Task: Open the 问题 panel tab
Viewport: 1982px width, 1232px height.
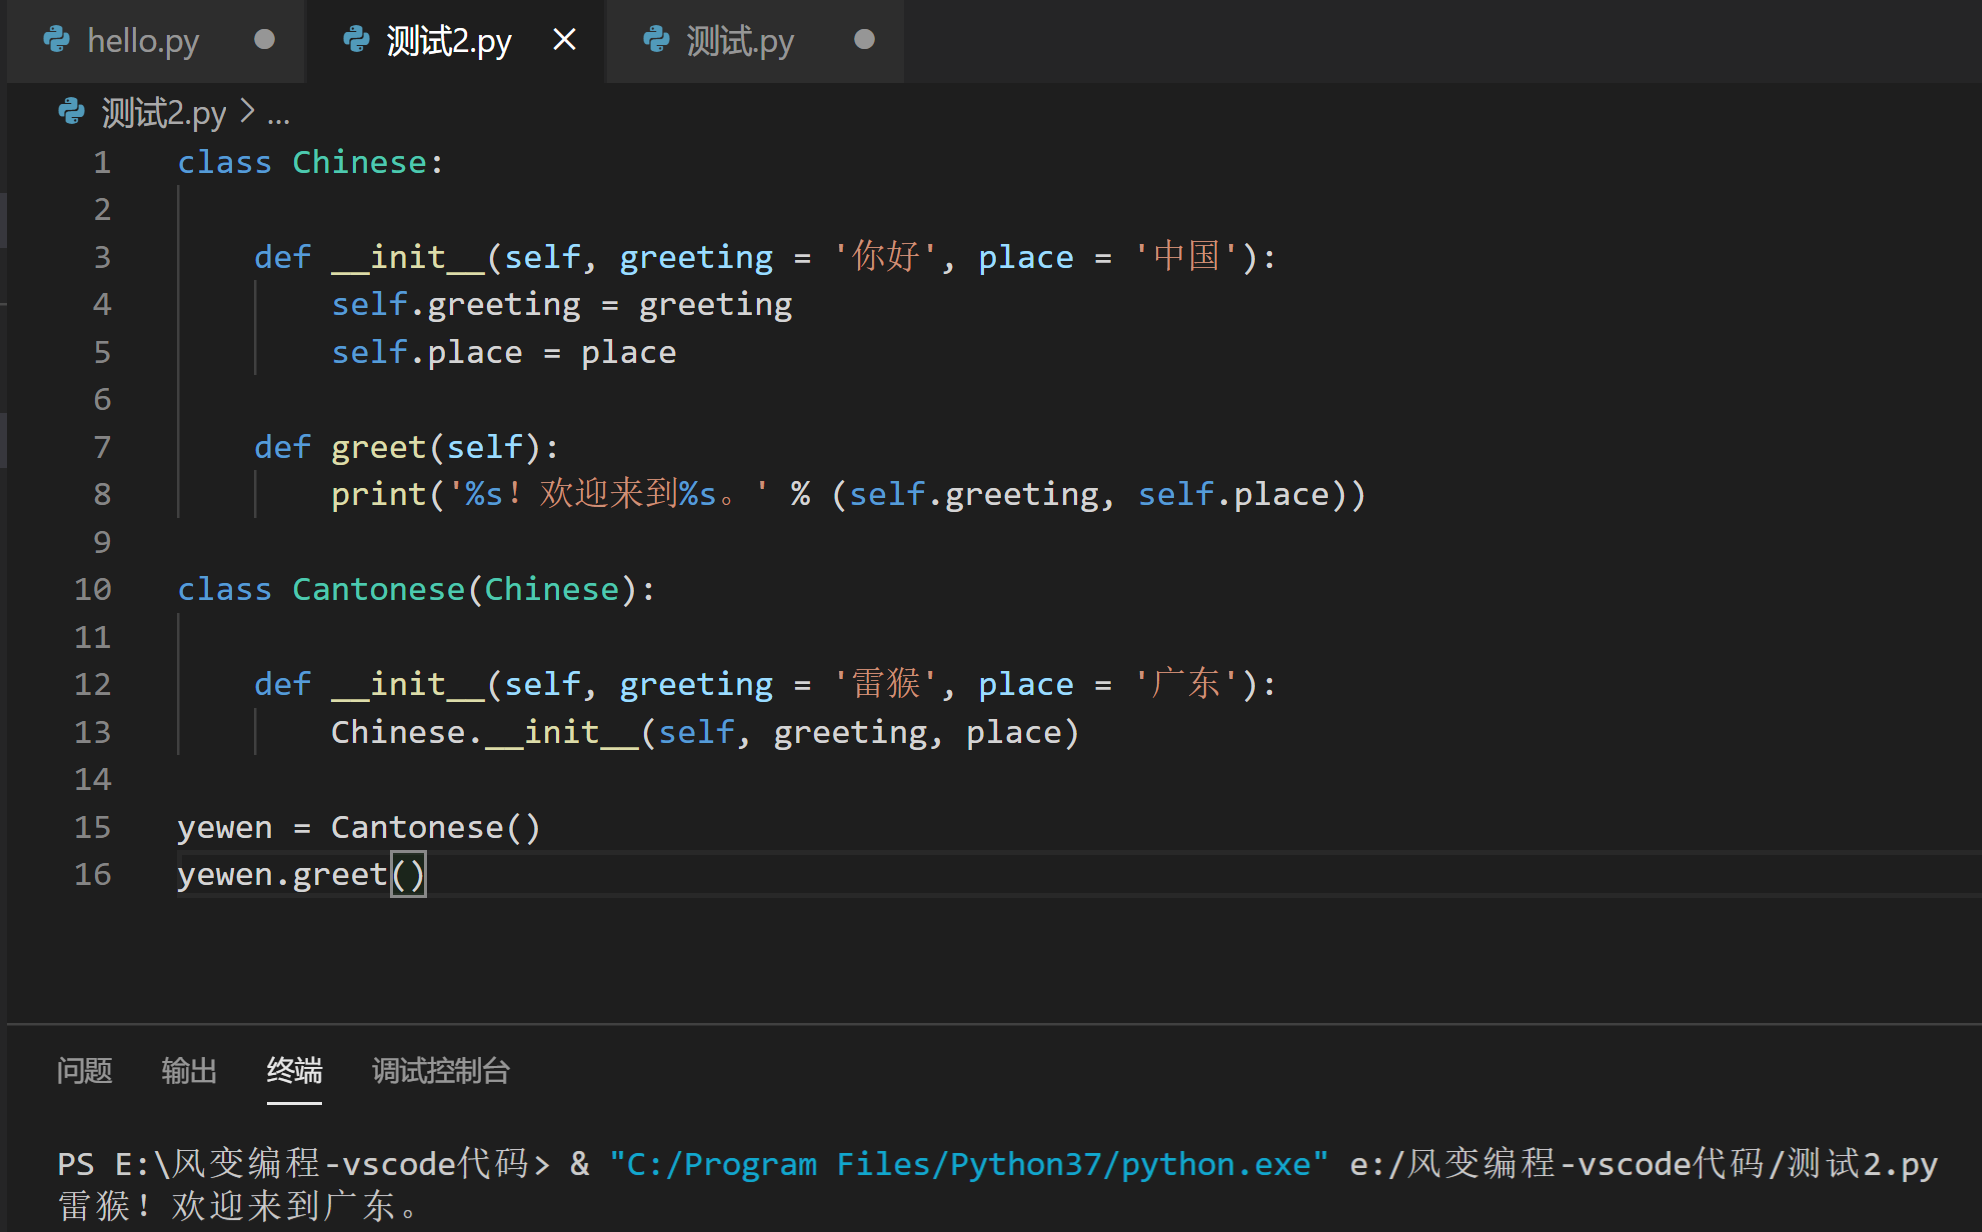Action: tap(84, 1071)
